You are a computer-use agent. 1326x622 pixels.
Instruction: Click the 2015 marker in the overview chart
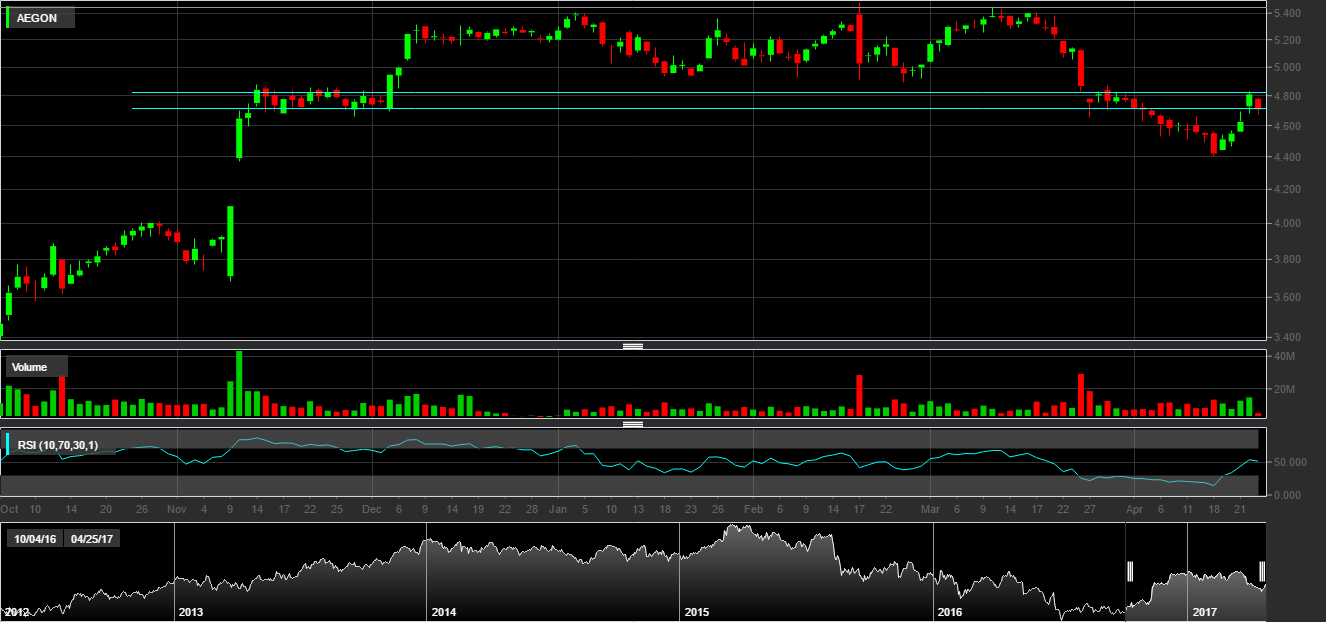[696, 611]
